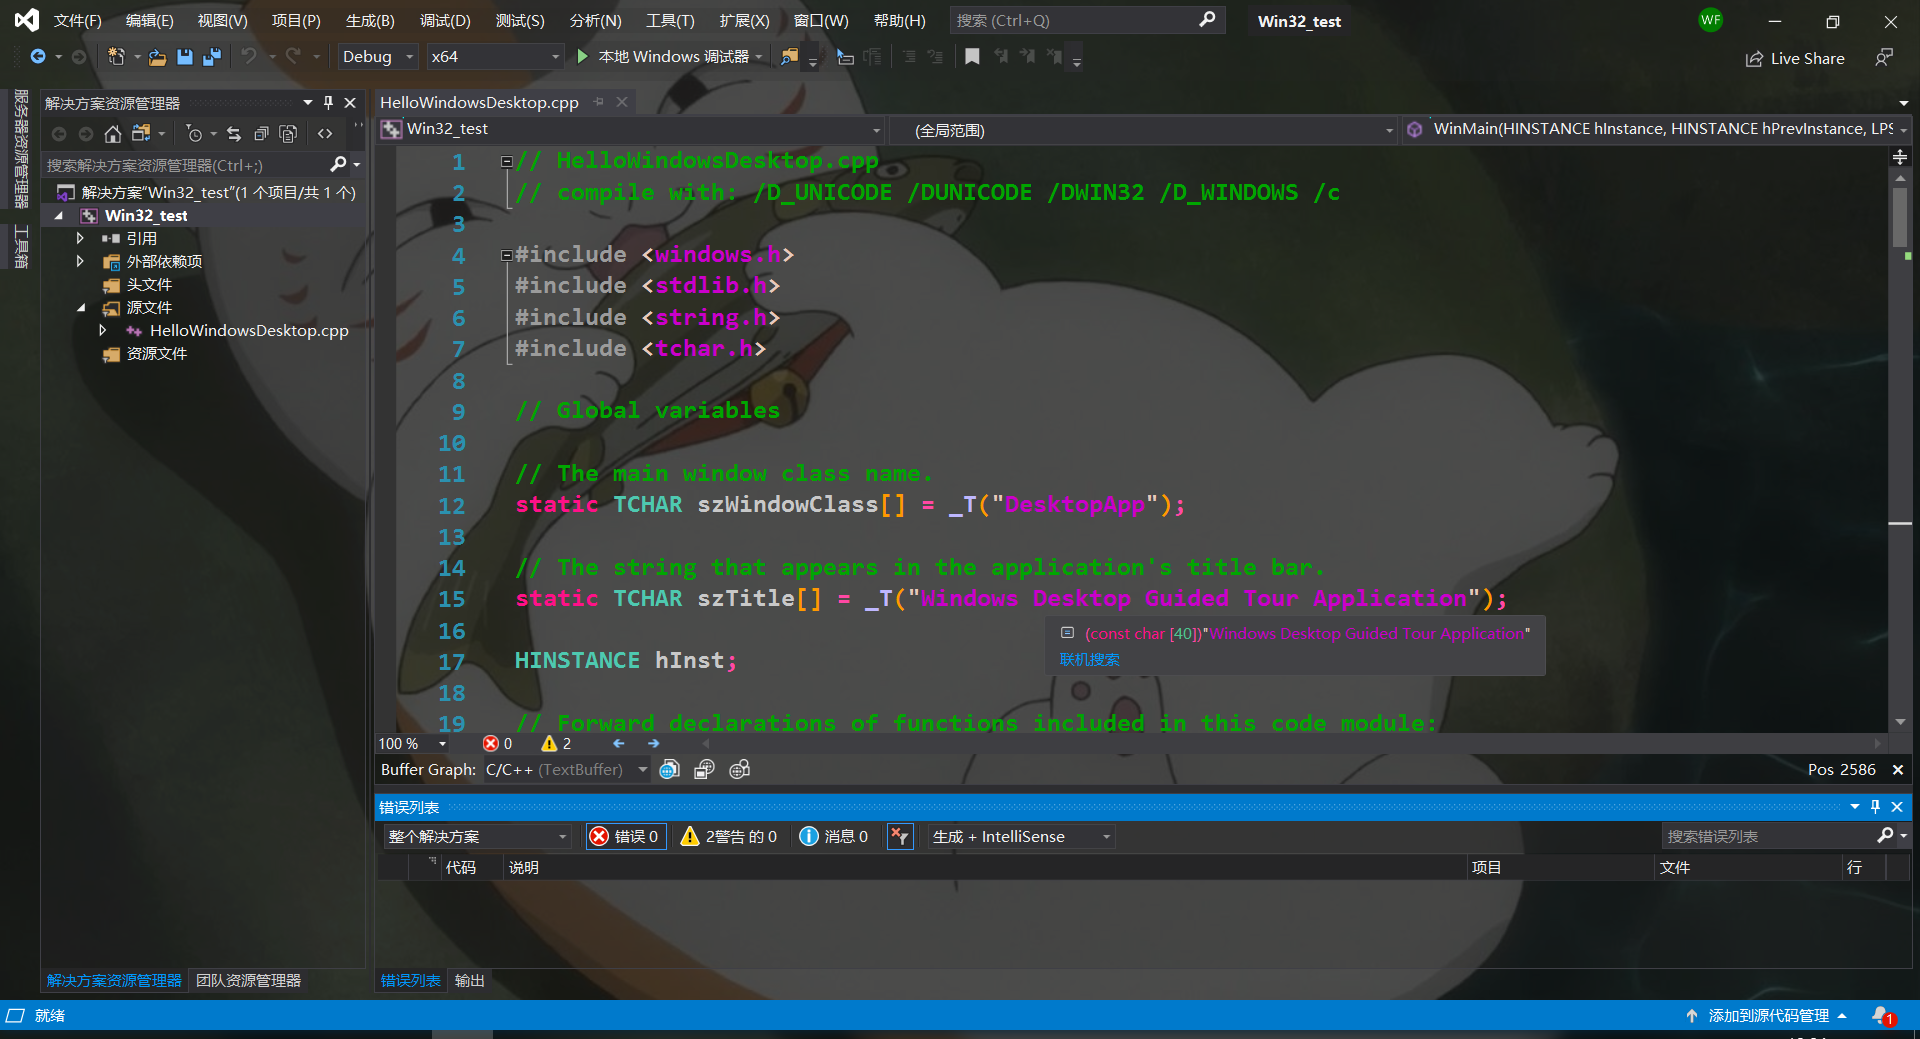Start the 本地 Windows 调试器 (green play icon)
The width and height of the screenshot is (1920, 1039).
coord(583,56)
